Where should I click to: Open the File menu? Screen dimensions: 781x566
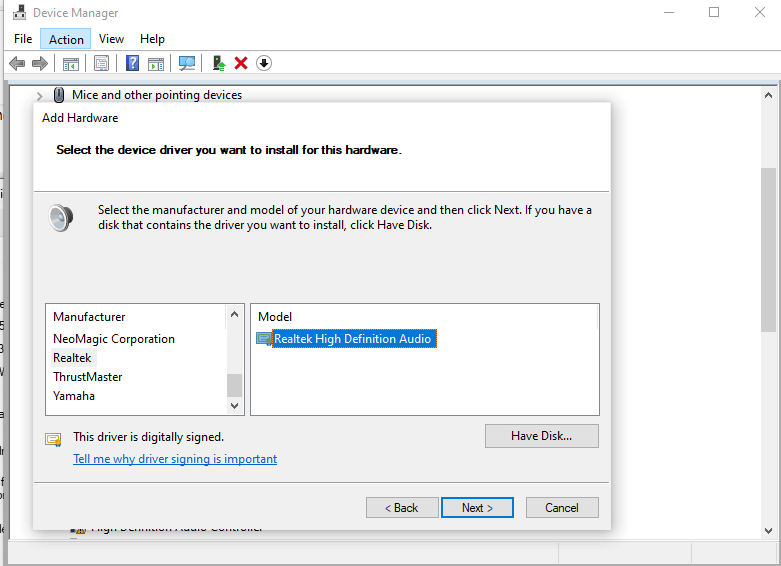coord(23,39)
